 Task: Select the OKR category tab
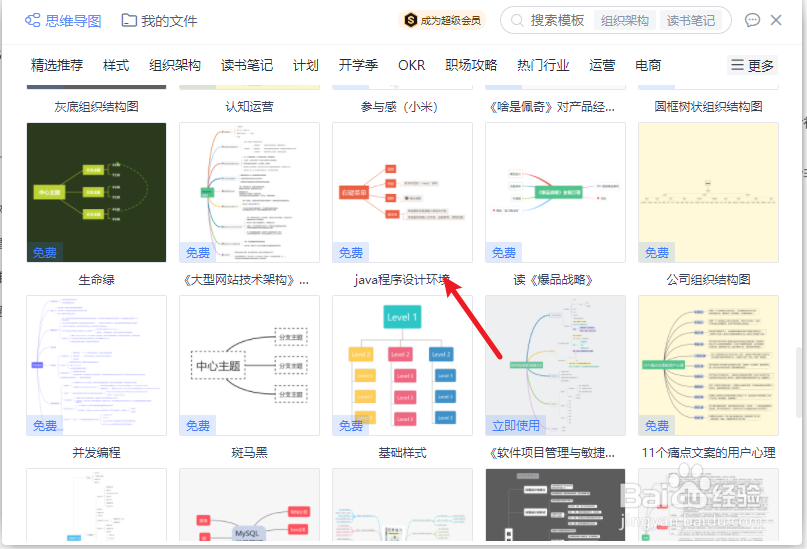tap(411, 65)
